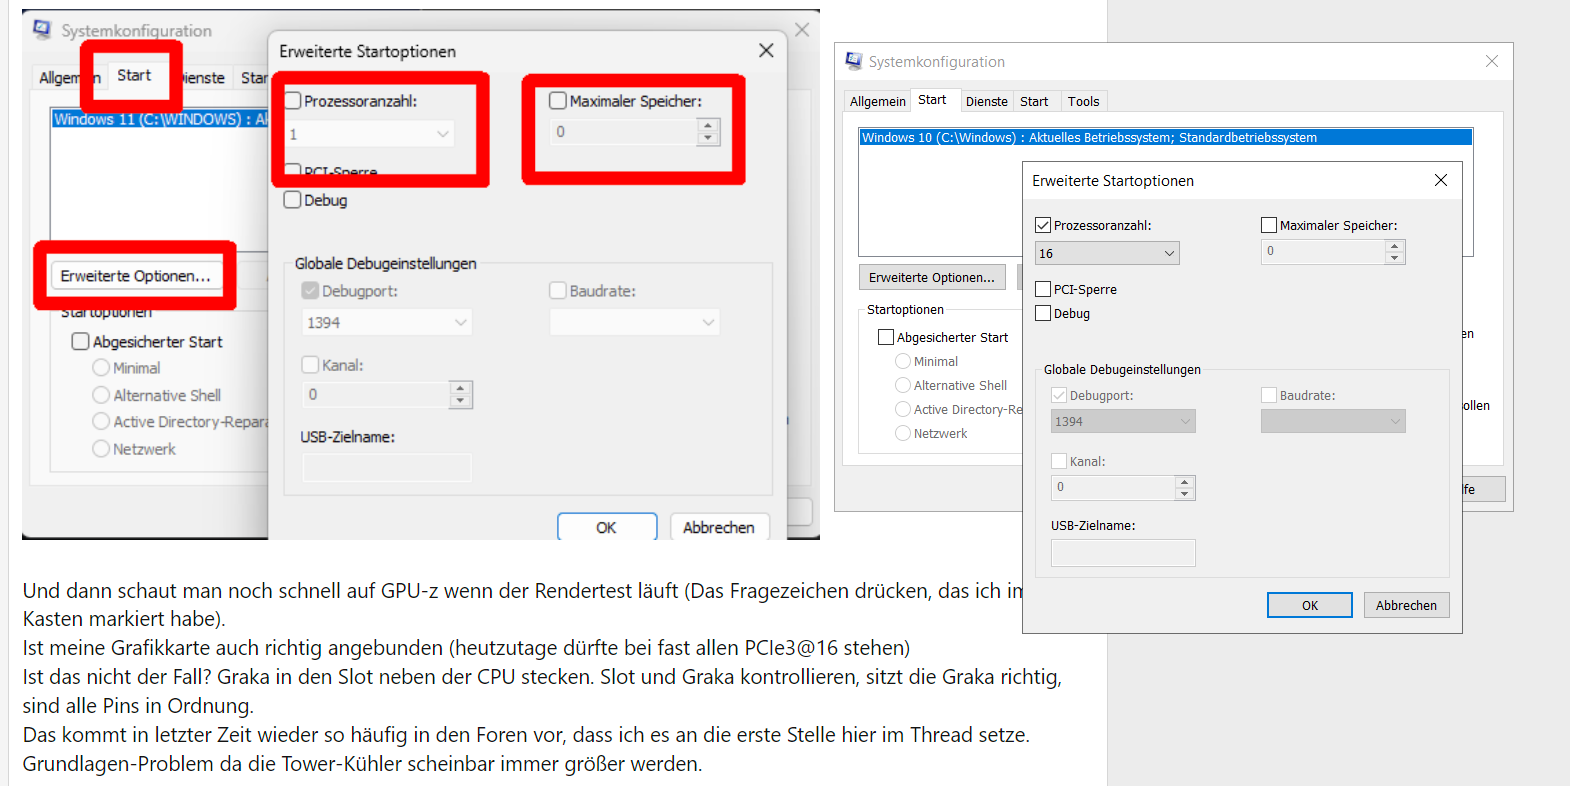Open Debugport 1394 dropdown in Windows 11 dialog
The height and width of the screenshot is (786, 1570).
click(387, 322)
